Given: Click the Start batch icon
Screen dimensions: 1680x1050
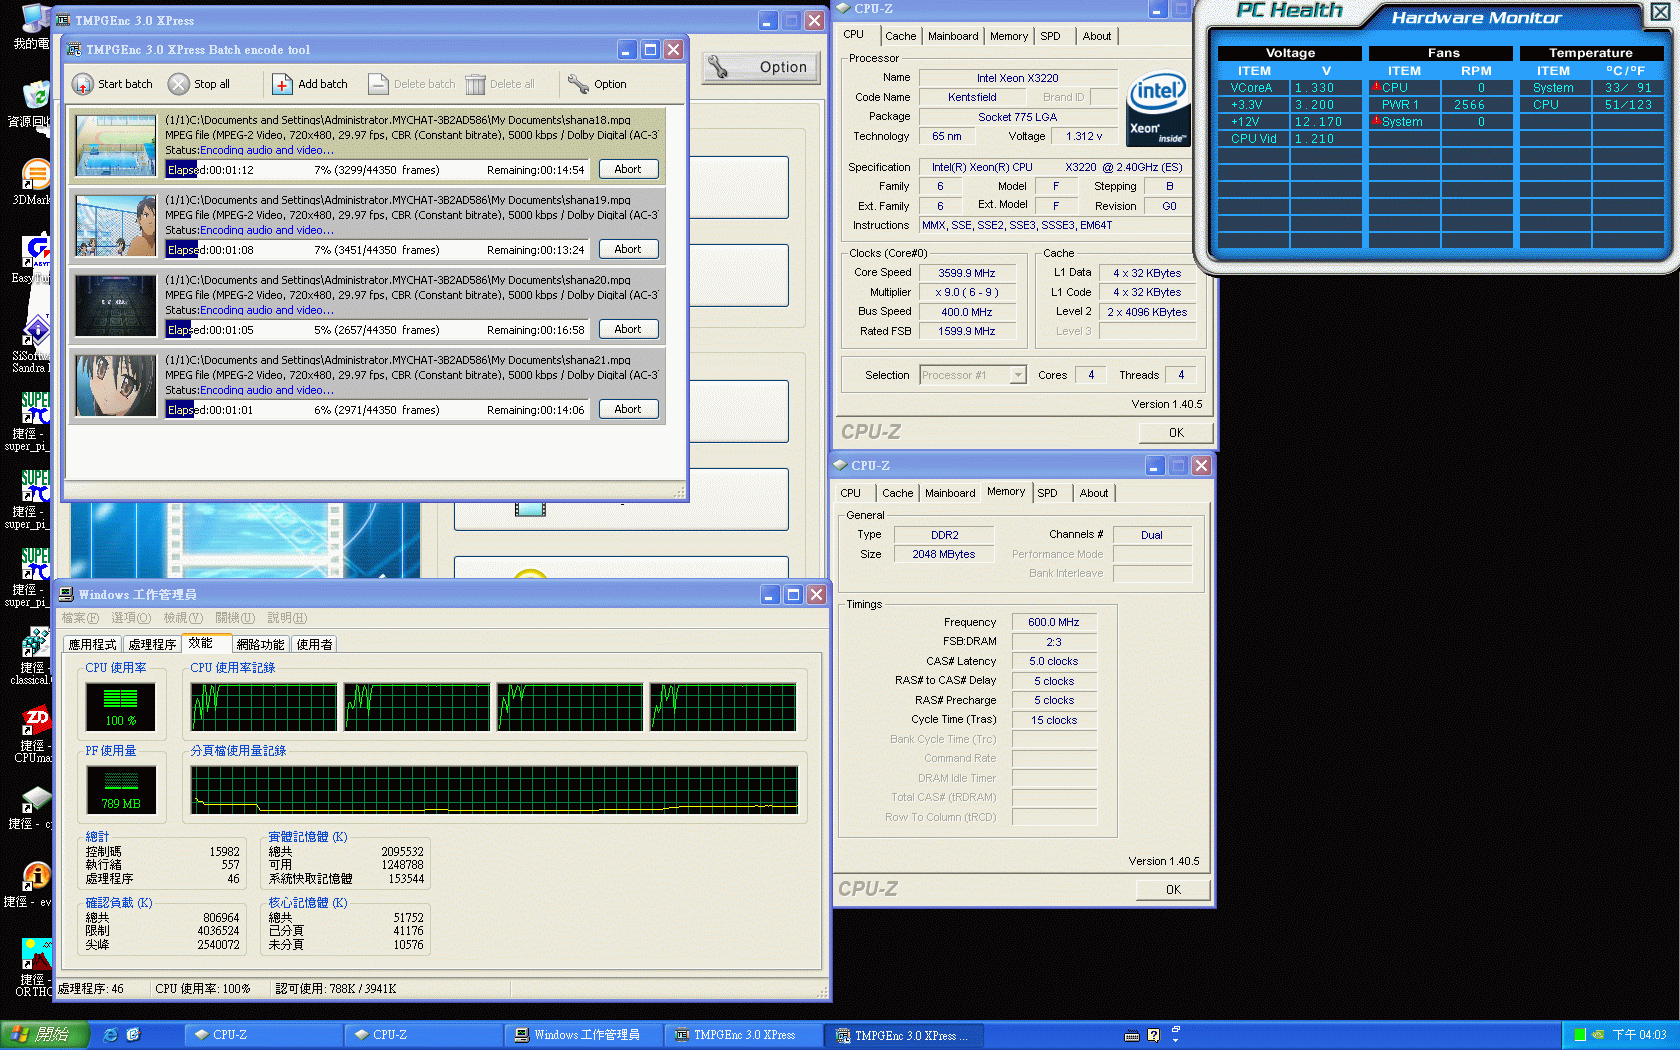Looking at the screenshot, I should pyautogui.click(x=83, y=85).
